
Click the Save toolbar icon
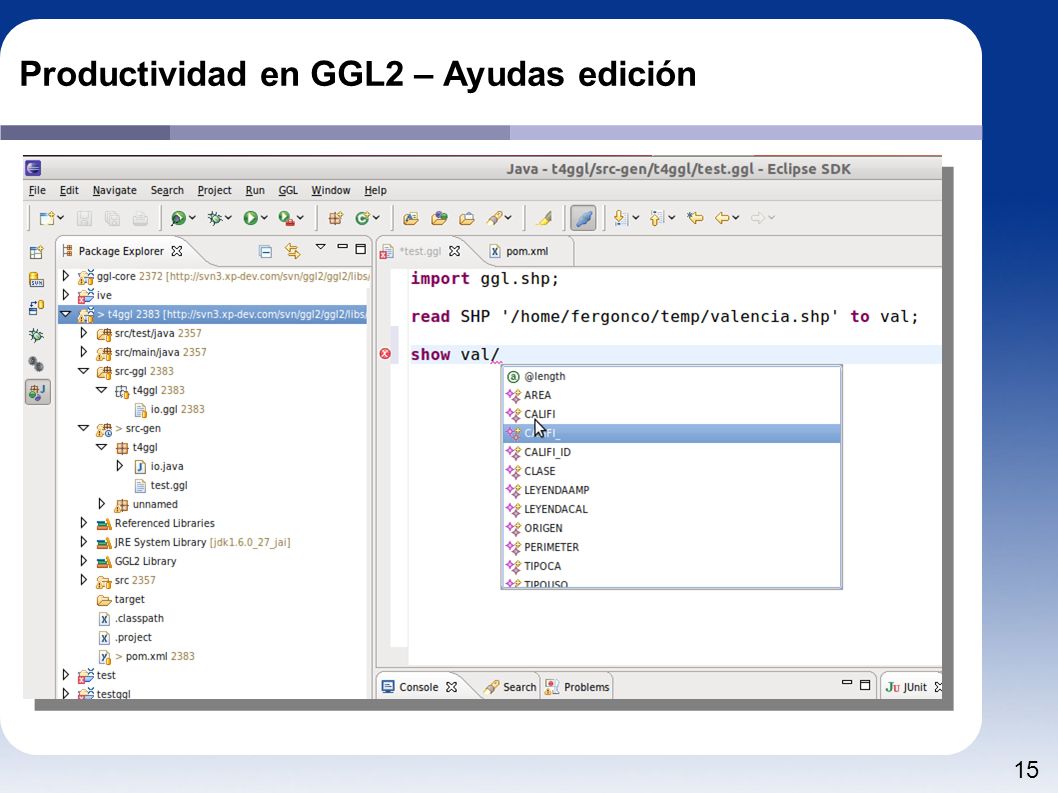coord(84,218)
